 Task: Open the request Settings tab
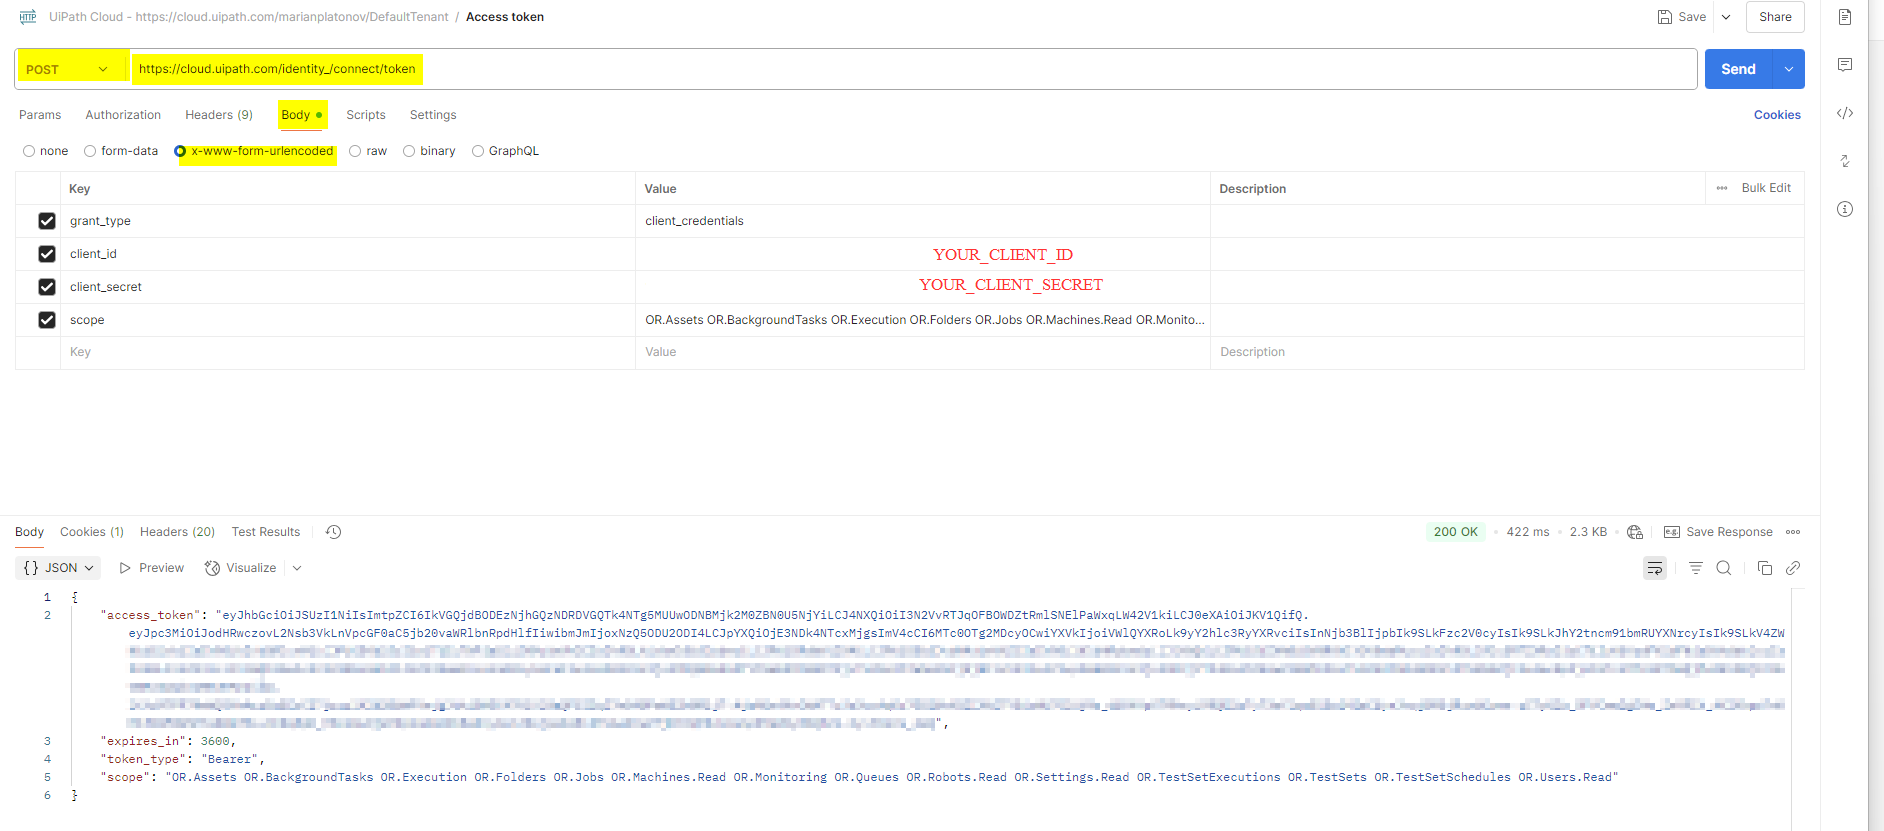click(x=433, y=115)
